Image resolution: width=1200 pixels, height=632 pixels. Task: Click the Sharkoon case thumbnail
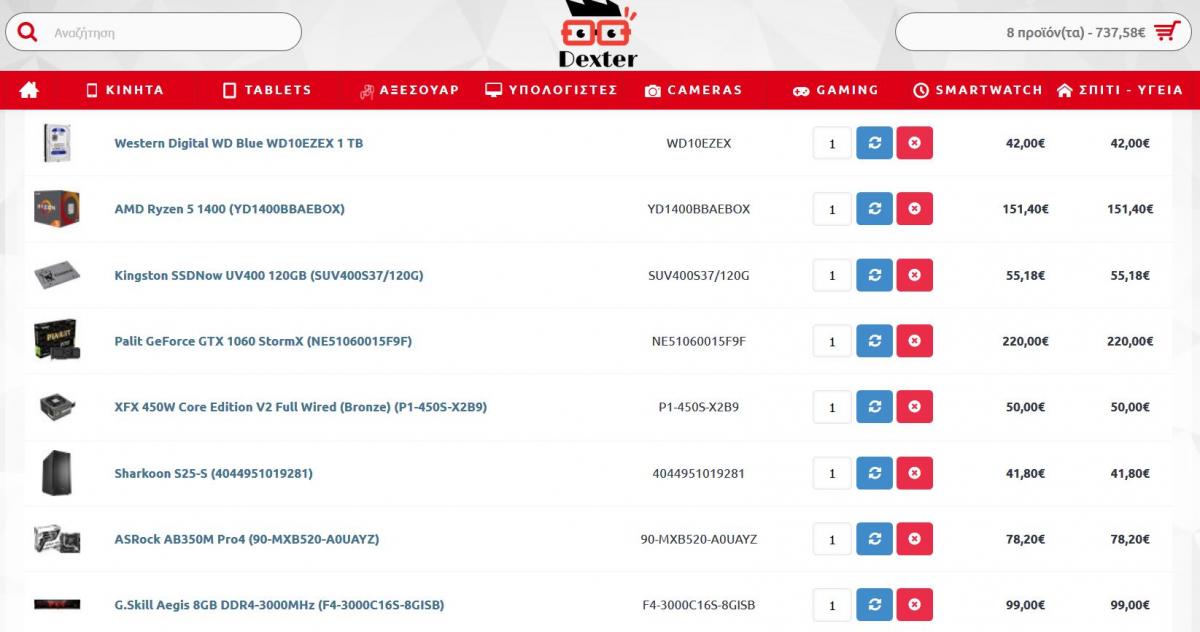coord(56,473)
